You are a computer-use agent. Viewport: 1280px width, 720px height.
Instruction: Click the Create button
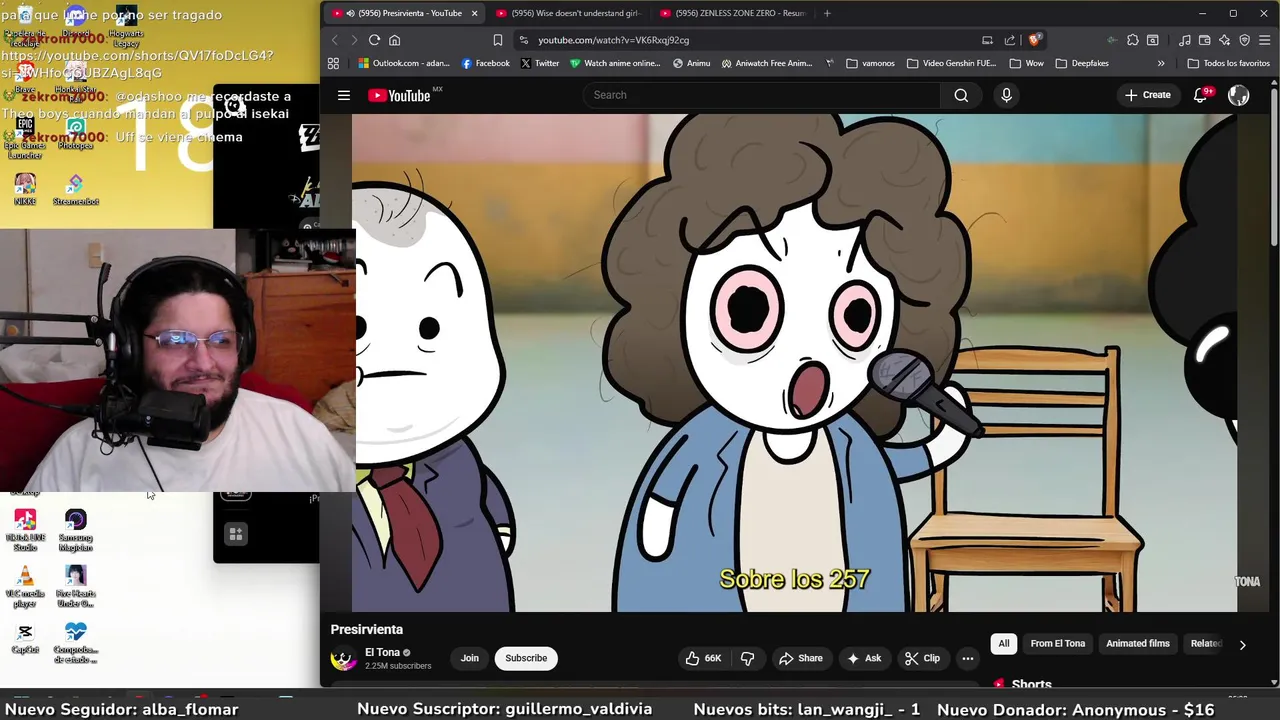(x=1148, y=95)
